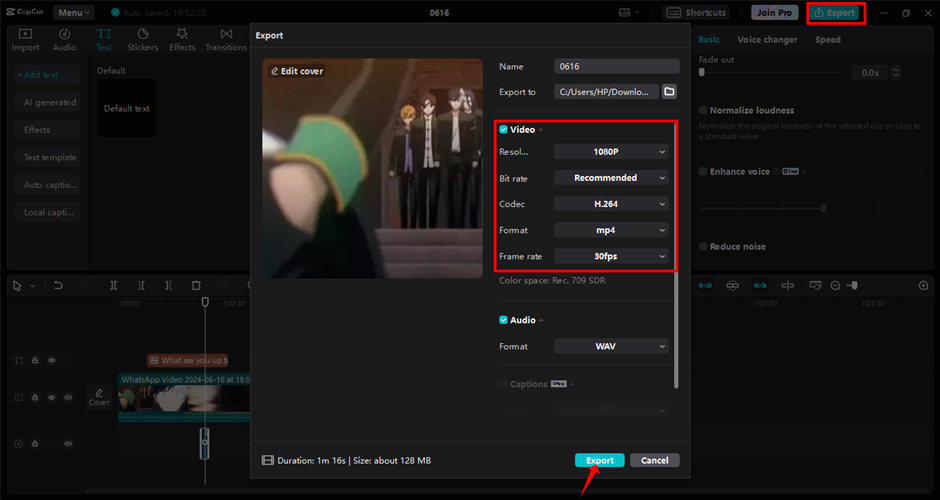Screen dimensions: 940x500
Task: Click the teal Export button in the dialog
Action: 599,460
